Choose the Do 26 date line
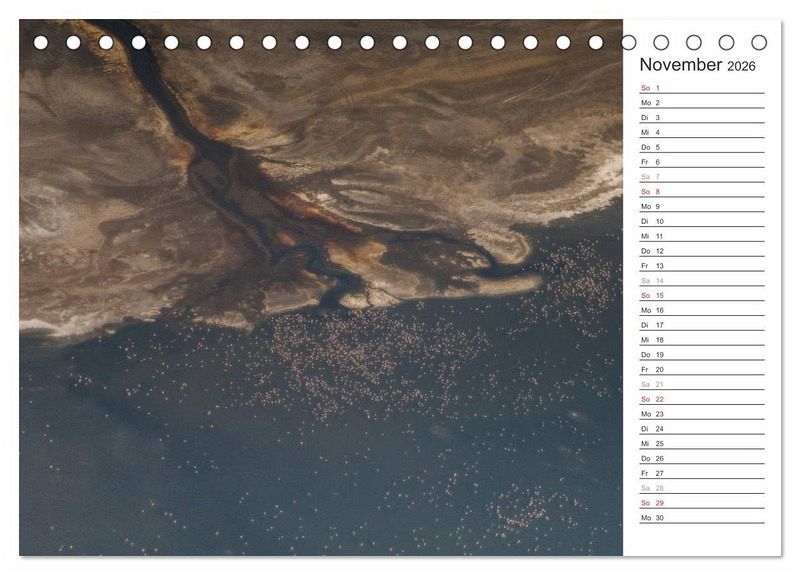 click(701, 459)
